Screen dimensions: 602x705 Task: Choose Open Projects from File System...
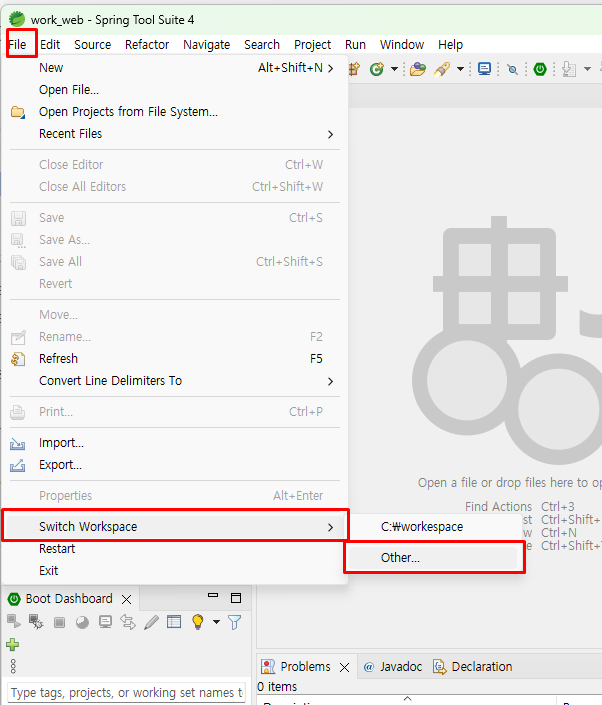(174, 112)
